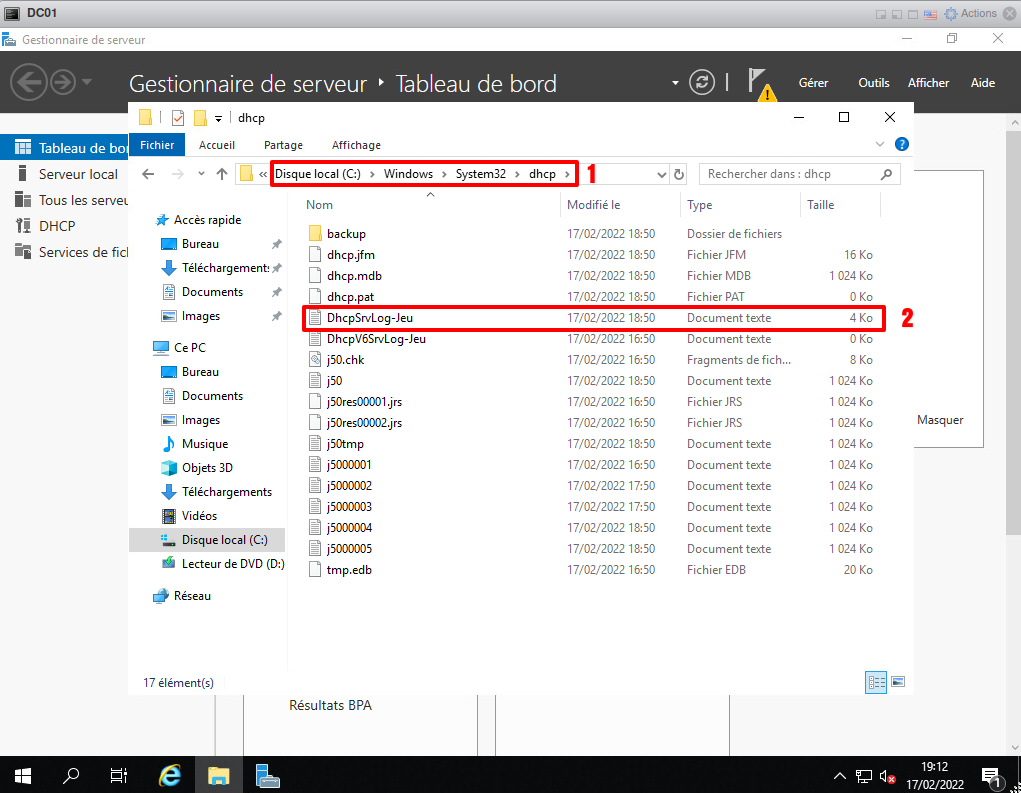
Task: Sort files by the Nom column header
Action: tap(320, 205)
